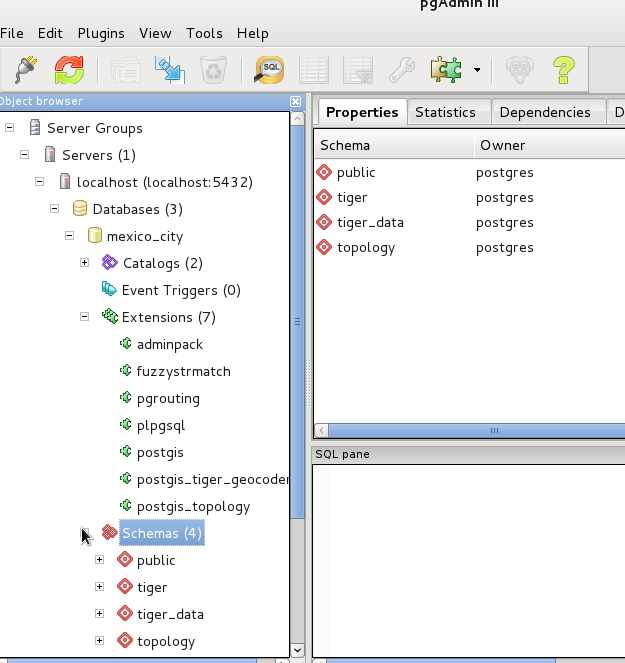This screenshot has height=663, width=625.
Task: Open the Plugins menu
Action: pyautogui.click(x=101, y=33)
